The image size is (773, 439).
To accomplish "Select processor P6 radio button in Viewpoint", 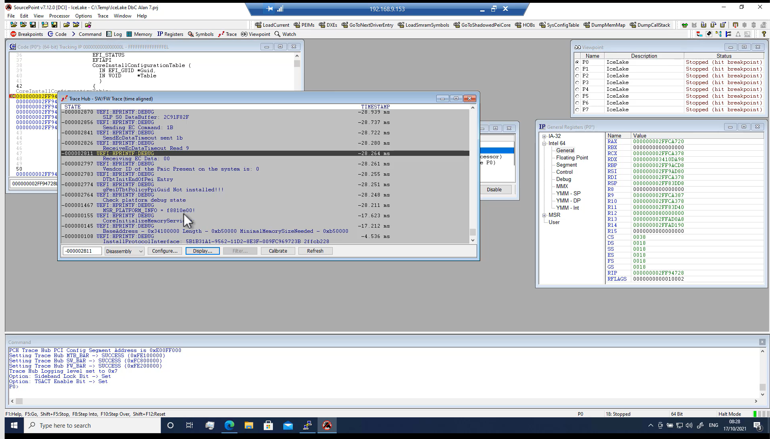I will click(577, 103).
